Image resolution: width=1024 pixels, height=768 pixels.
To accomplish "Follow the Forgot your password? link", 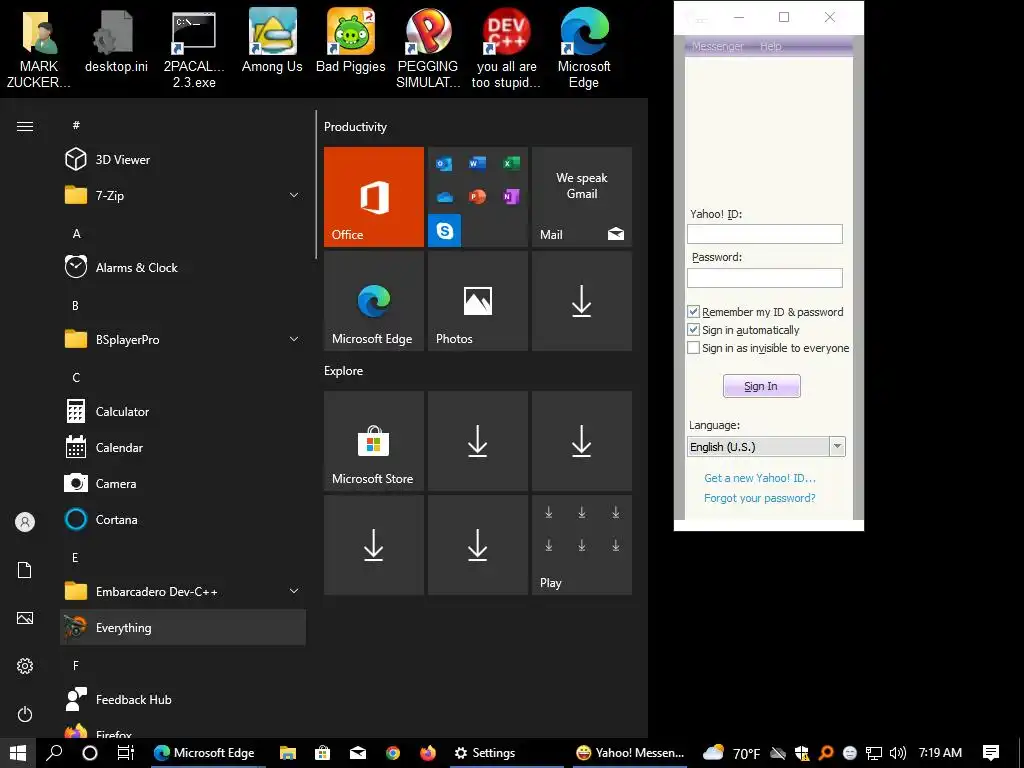I will pyautogui.click(x=760, y=498).
